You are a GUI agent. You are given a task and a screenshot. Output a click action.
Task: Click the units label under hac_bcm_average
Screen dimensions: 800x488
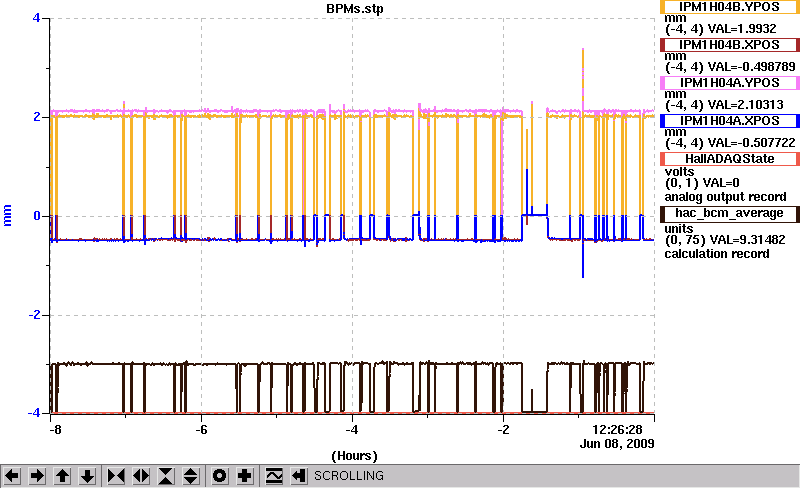679,229
